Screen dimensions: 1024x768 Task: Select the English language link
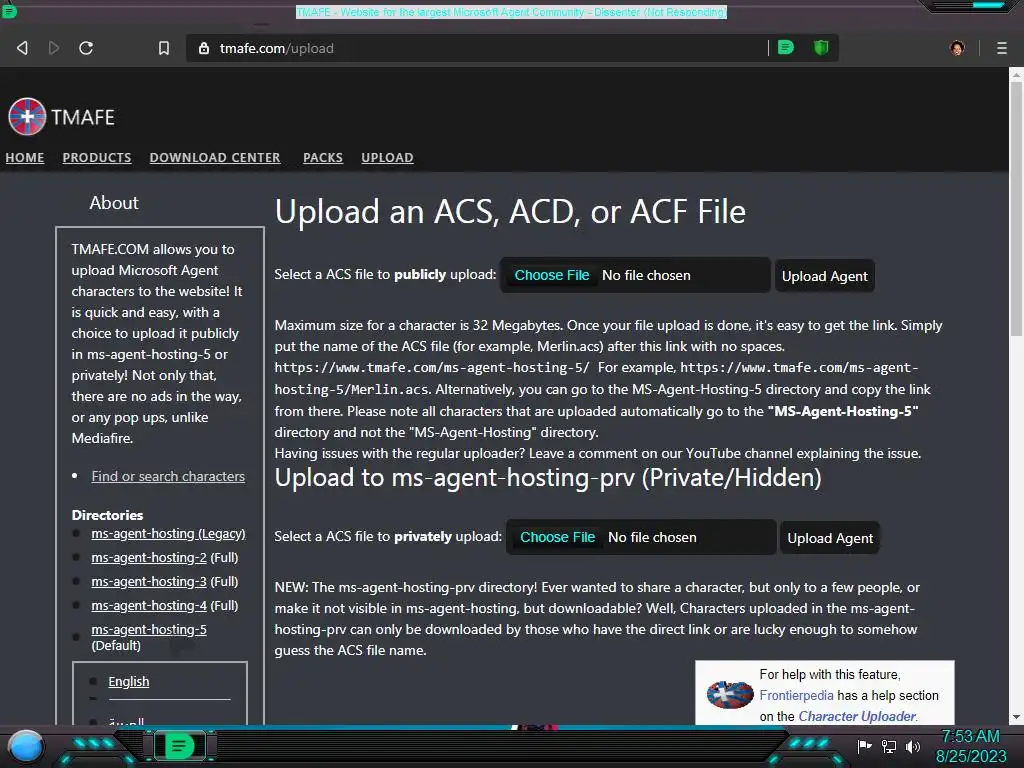129,682
